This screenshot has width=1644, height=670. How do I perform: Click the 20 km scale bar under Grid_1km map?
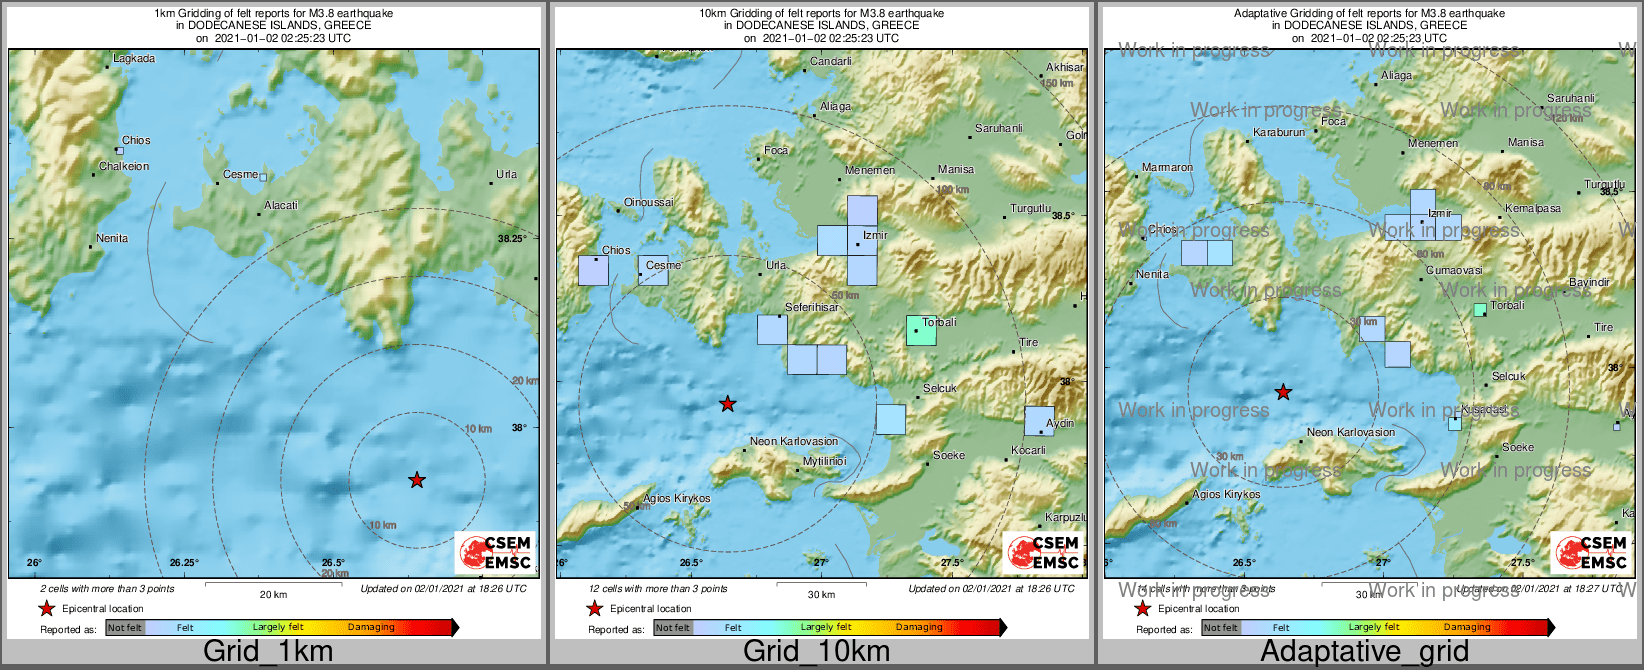pos(273,583)
